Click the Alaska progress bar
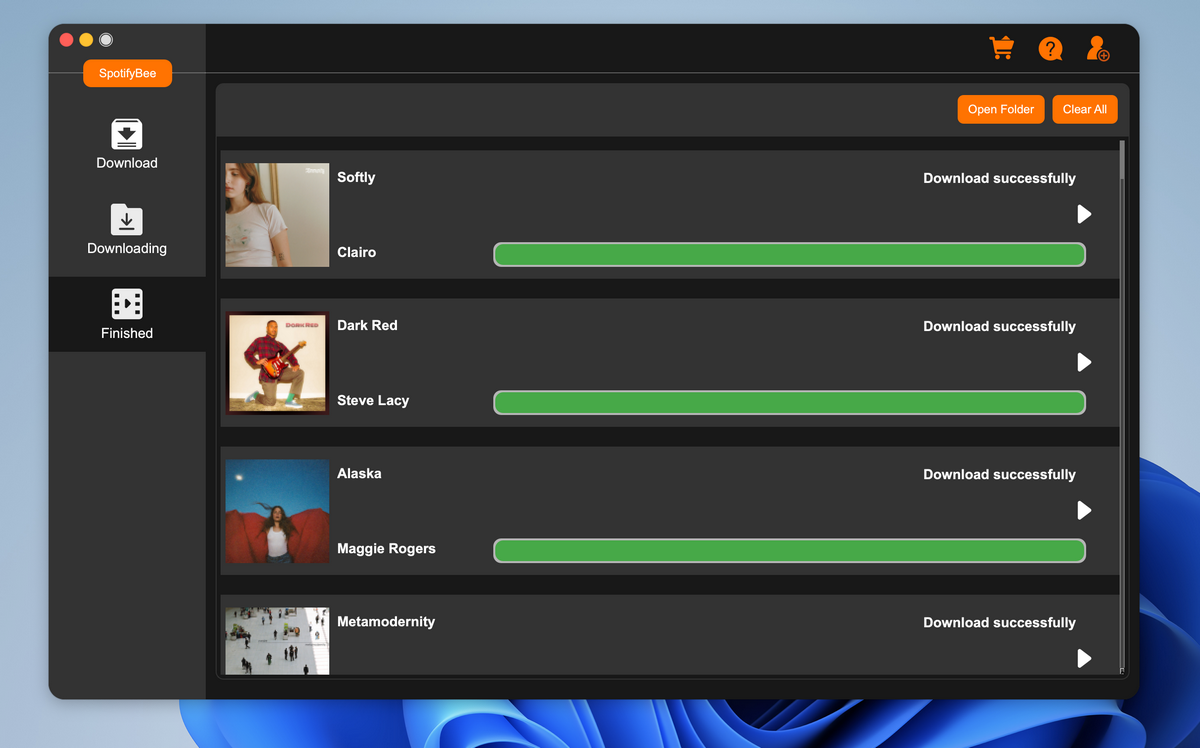Image resolution: width=1200 pixels, height=748 pixels. click(x=789, y=550)
